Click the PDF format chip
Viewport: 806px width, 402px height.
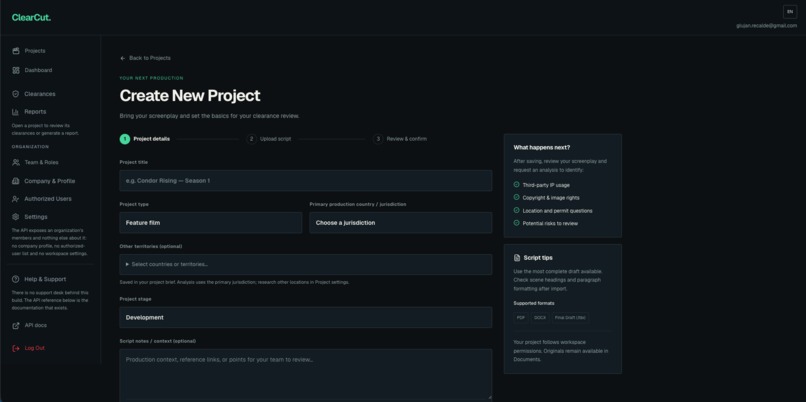521,318
